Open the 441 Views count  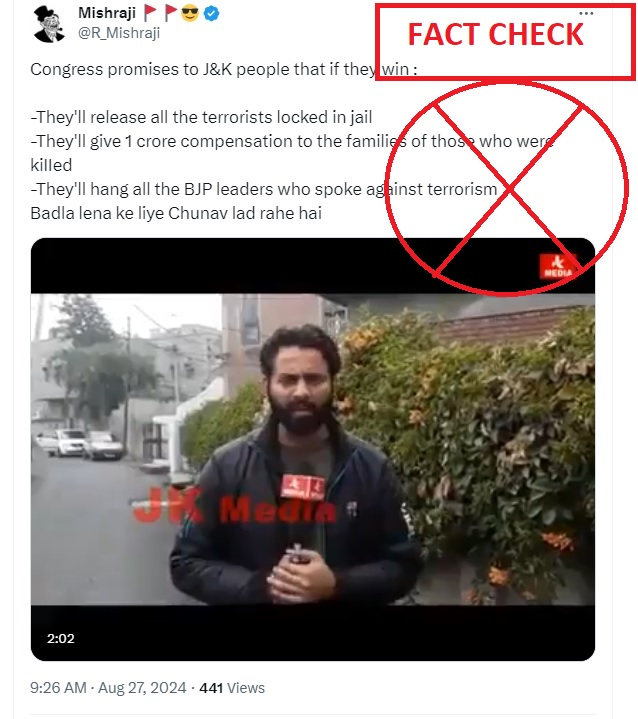point(232,688)
